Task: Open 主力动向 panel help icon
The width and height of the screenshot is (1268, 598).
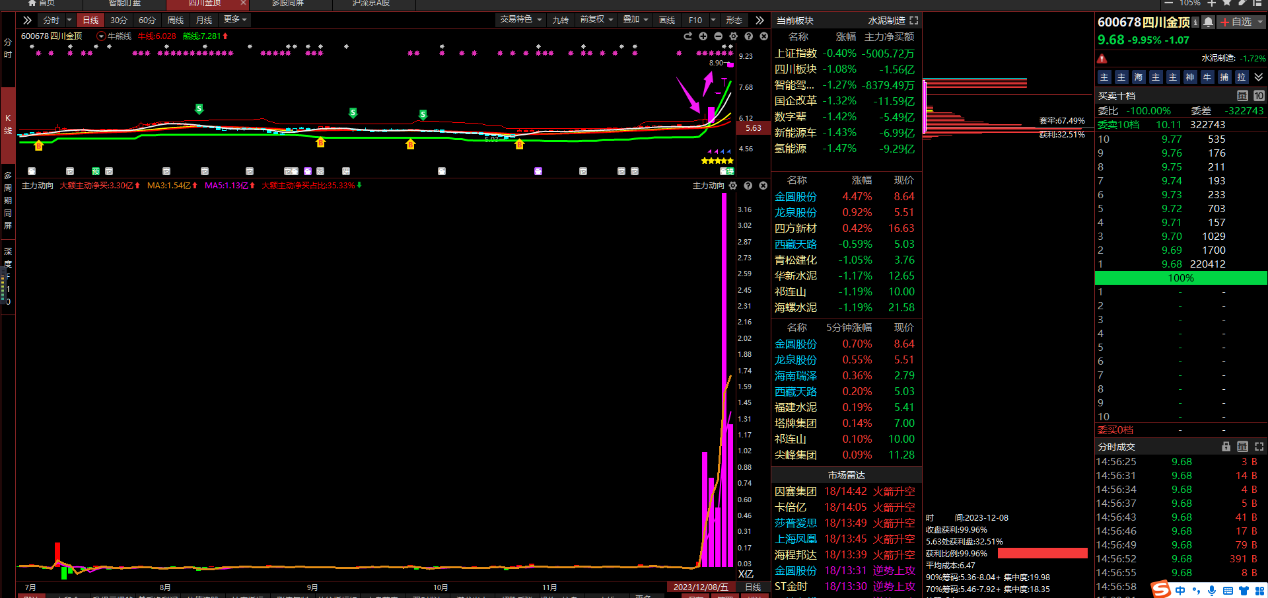Action: 749,186
